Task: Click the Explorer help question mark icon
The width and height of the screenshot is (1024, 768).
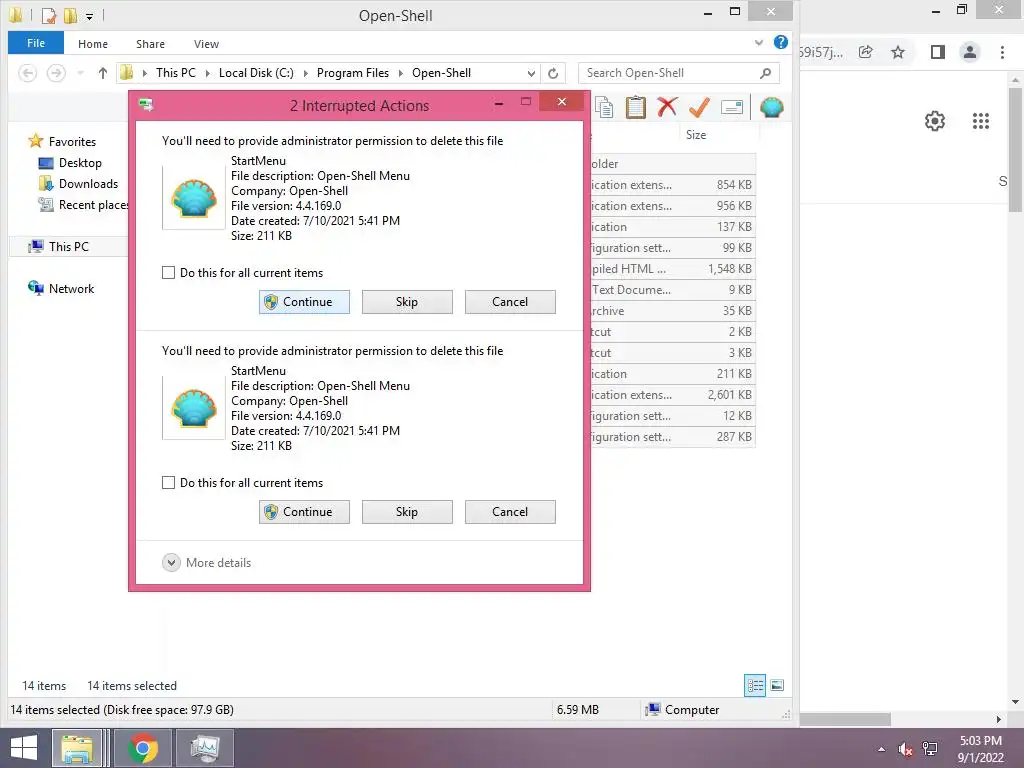Action: (x=780, y=42)
